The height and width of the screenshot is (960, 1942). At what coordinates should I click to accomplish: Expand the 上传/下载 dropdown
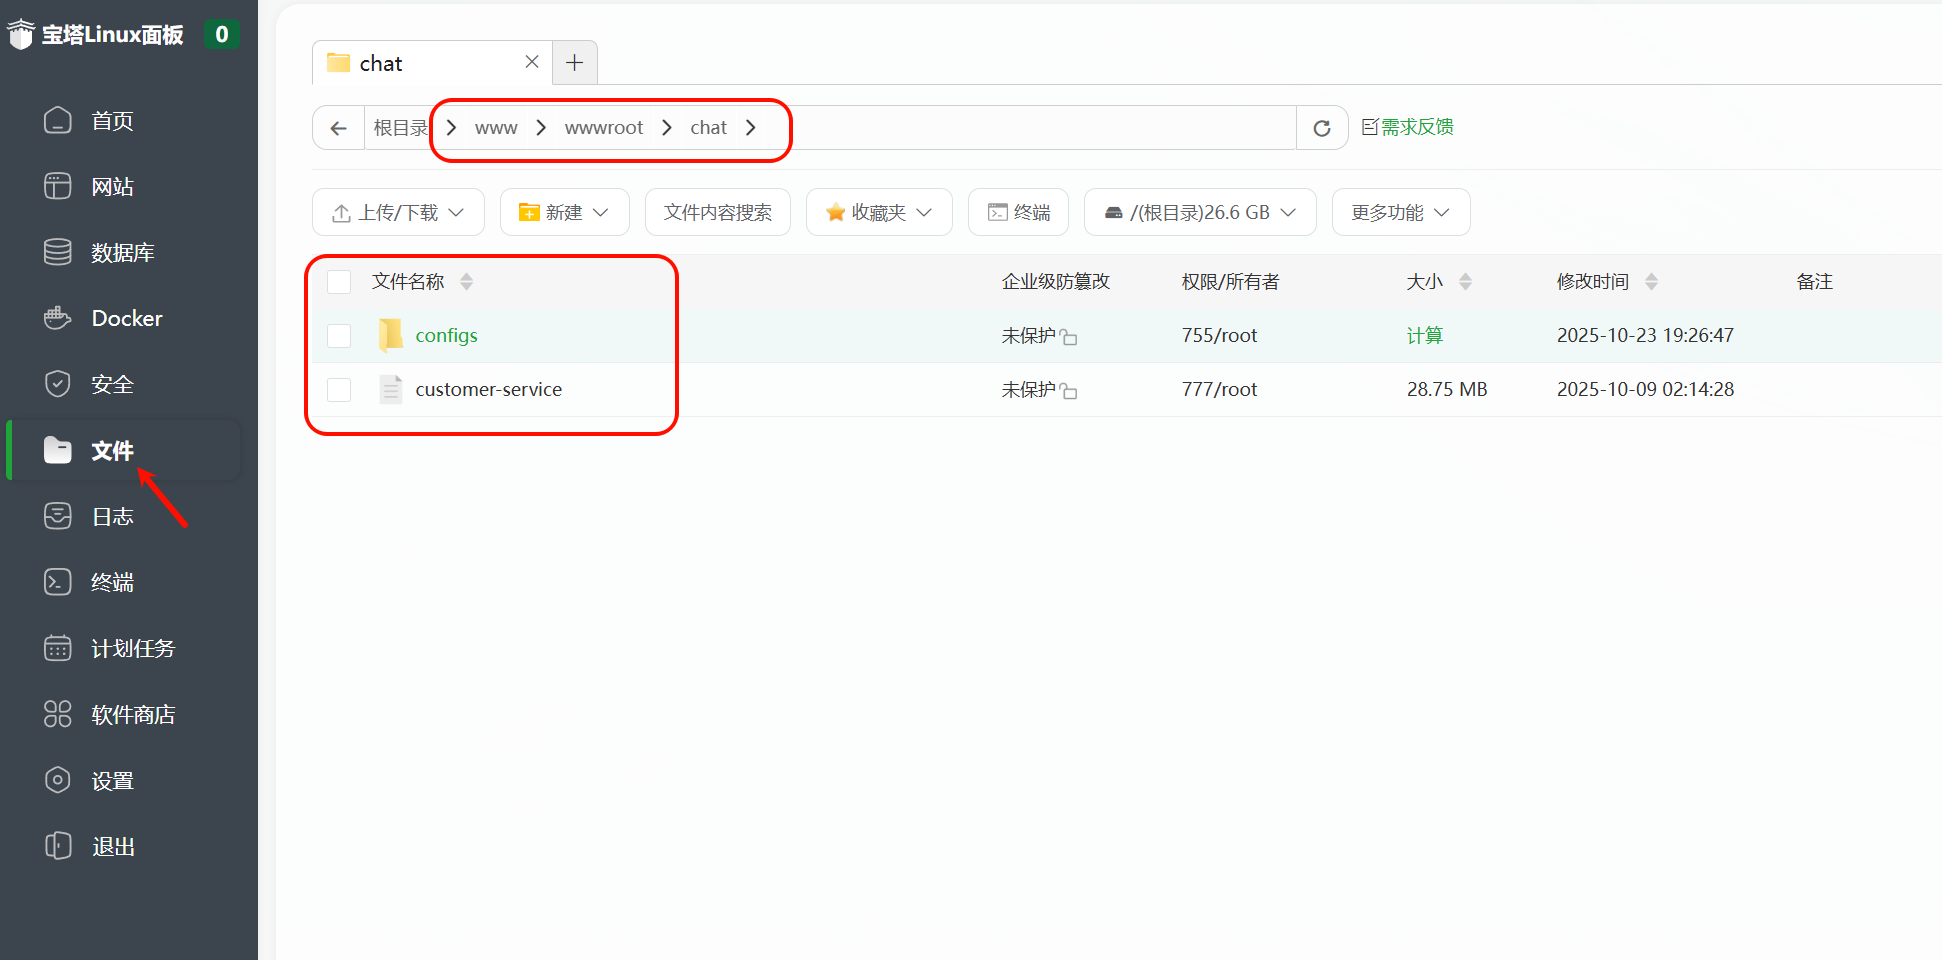coord(398,212)
